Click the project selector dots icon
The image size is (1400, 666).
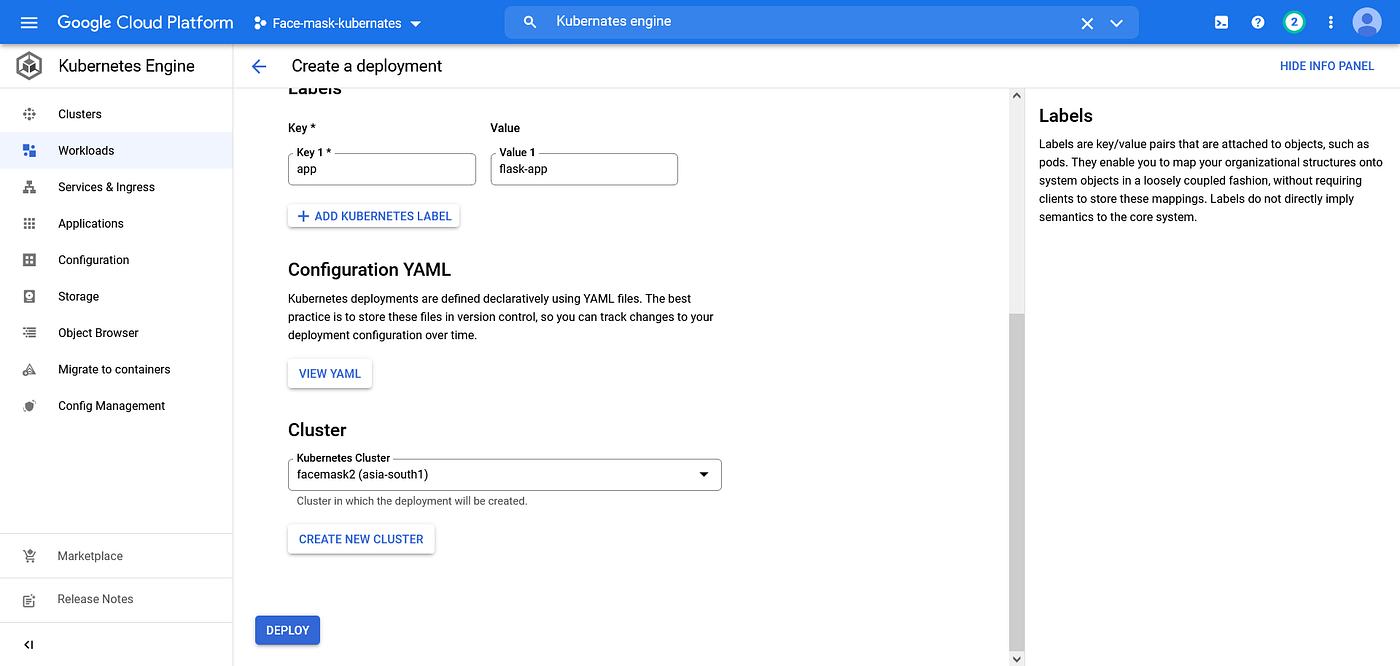[259, 22]
